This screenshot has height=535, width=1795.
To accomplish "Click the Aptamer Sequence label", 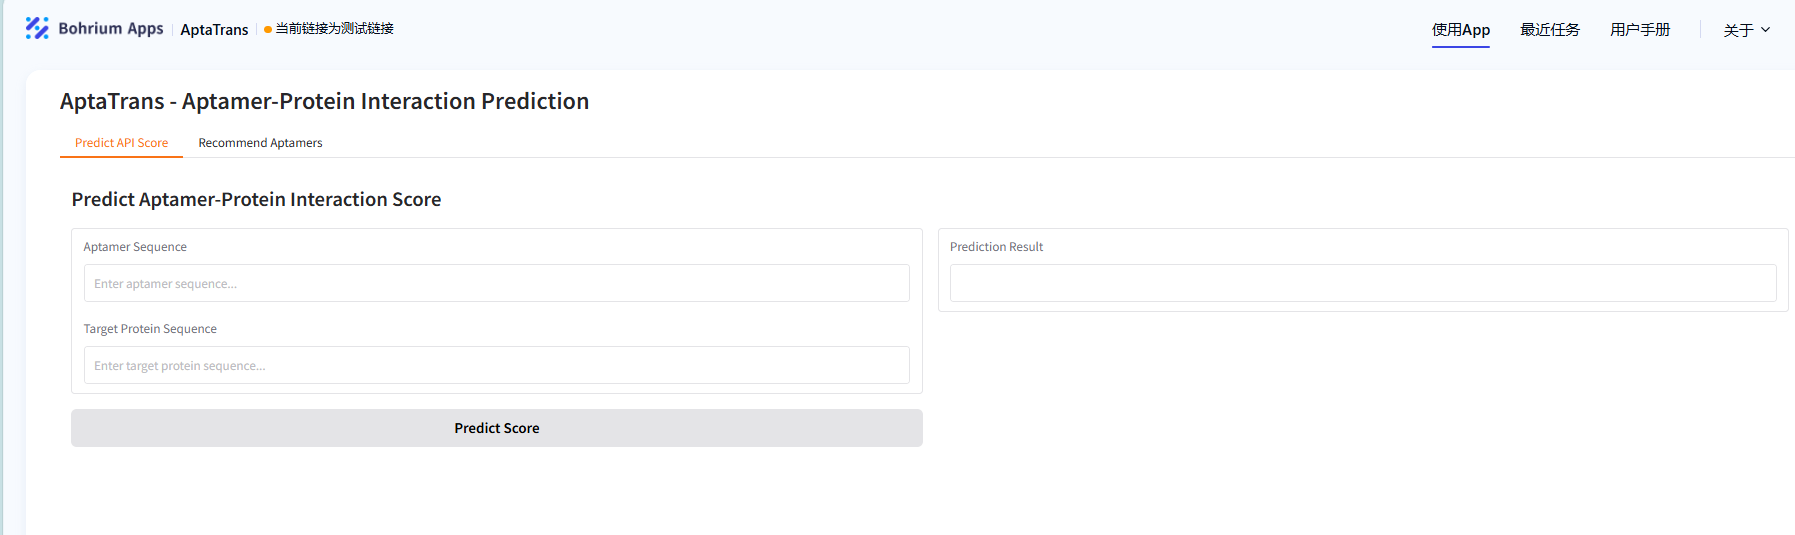I will pos(135,247).
